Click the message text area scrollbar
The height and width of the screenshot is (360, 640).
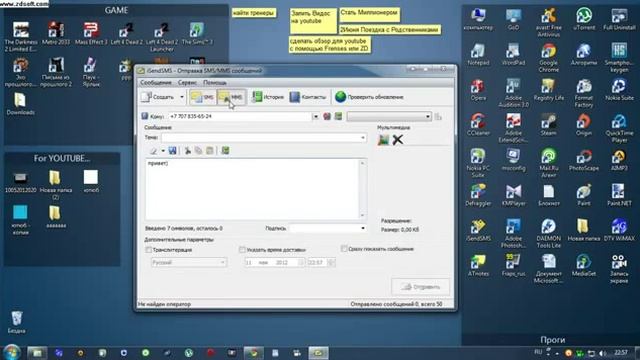click(x=362, y=189)
